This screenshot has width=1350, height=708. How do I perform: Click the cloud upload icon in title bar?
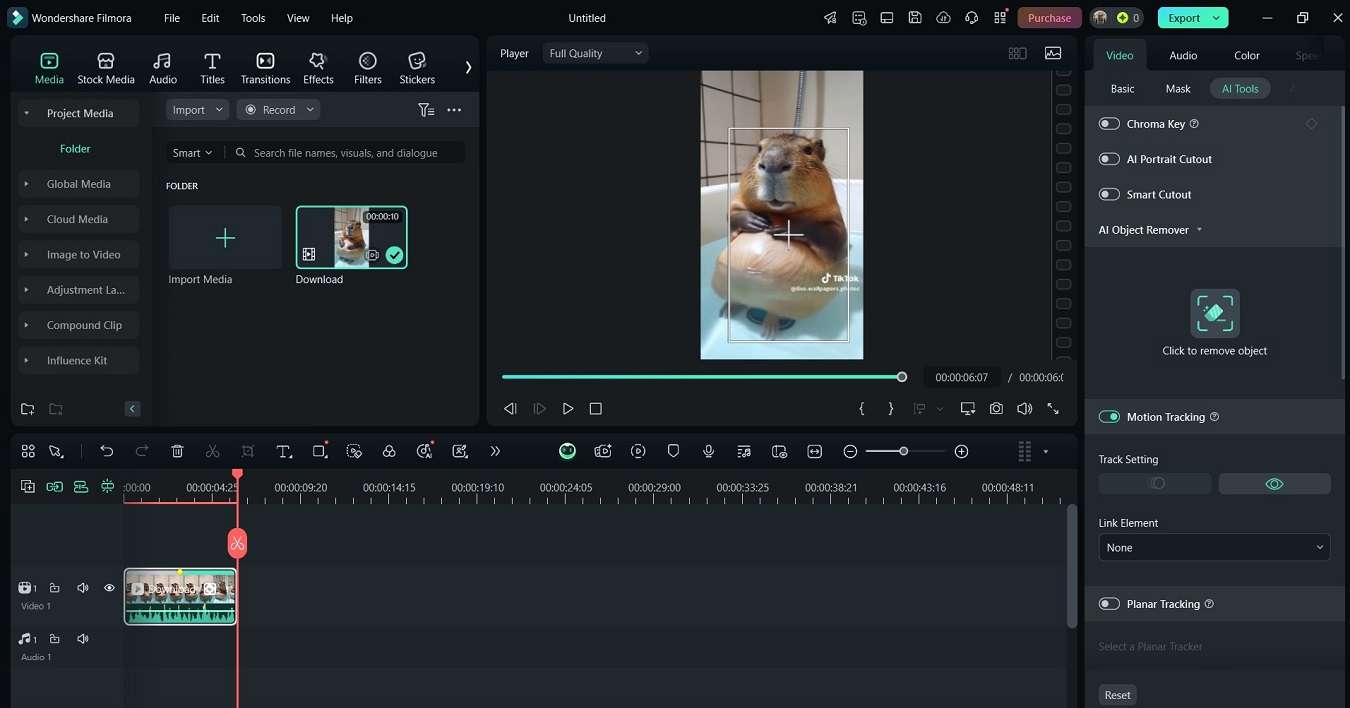[x=943, y=18]
